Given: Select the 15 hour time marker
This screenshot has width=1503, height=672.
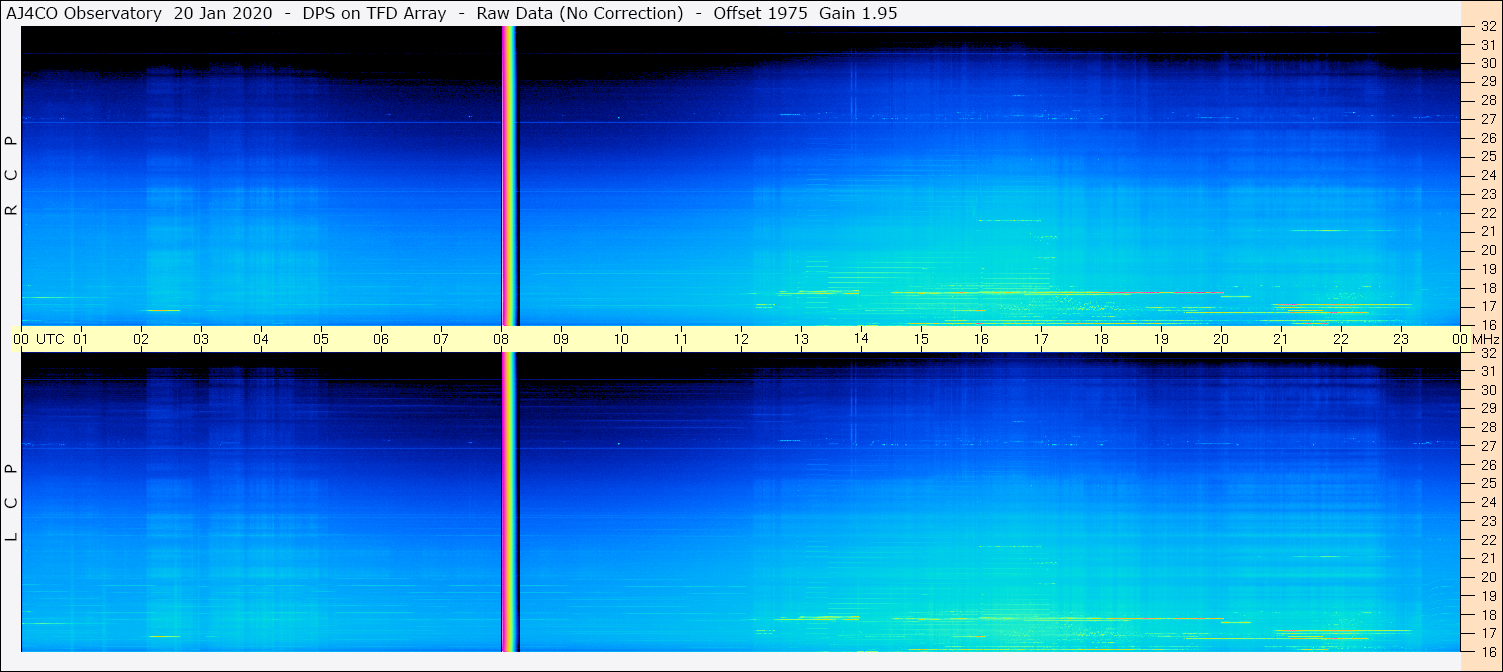Looking at the screenshot, I should click(x=921, y=339).
